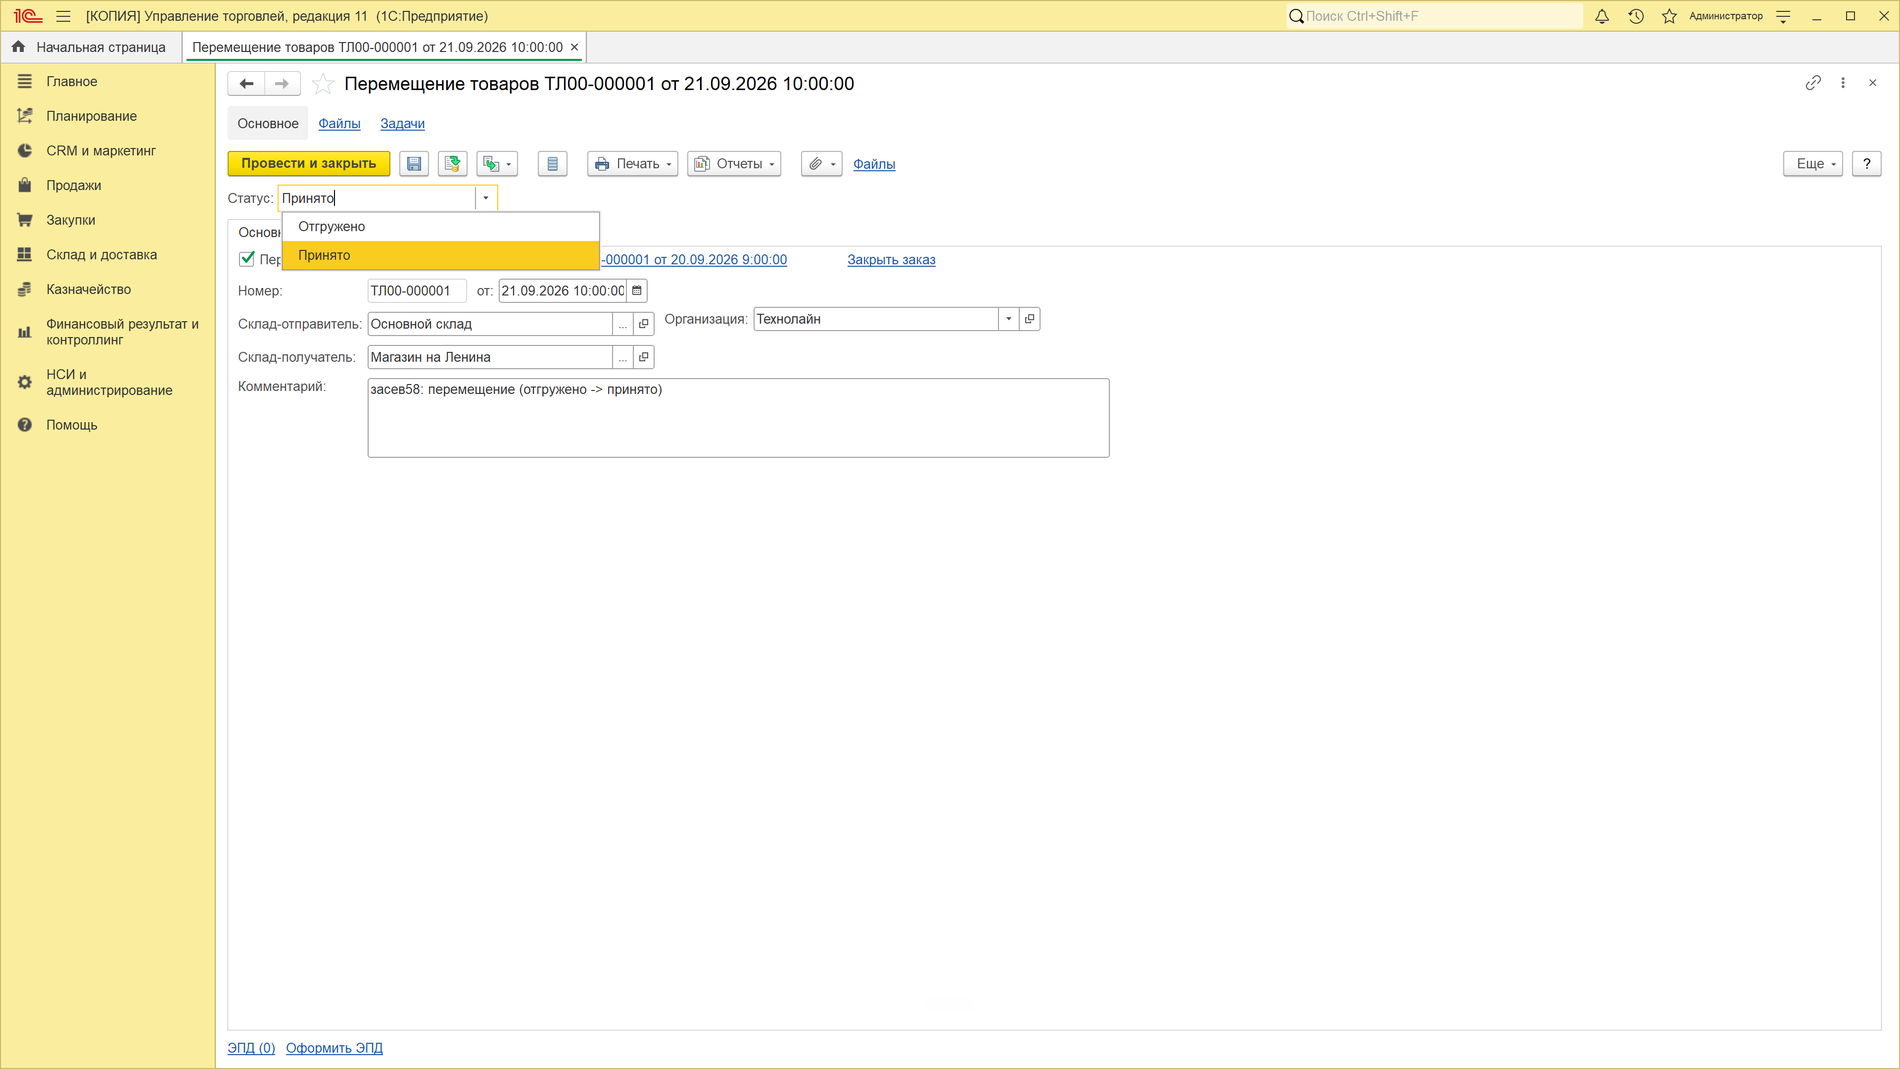Image resolution: width=1900 pixels, height=1069 pixels.
Task: Click the Оформить ЭПД link
Action: point(334,1048)
